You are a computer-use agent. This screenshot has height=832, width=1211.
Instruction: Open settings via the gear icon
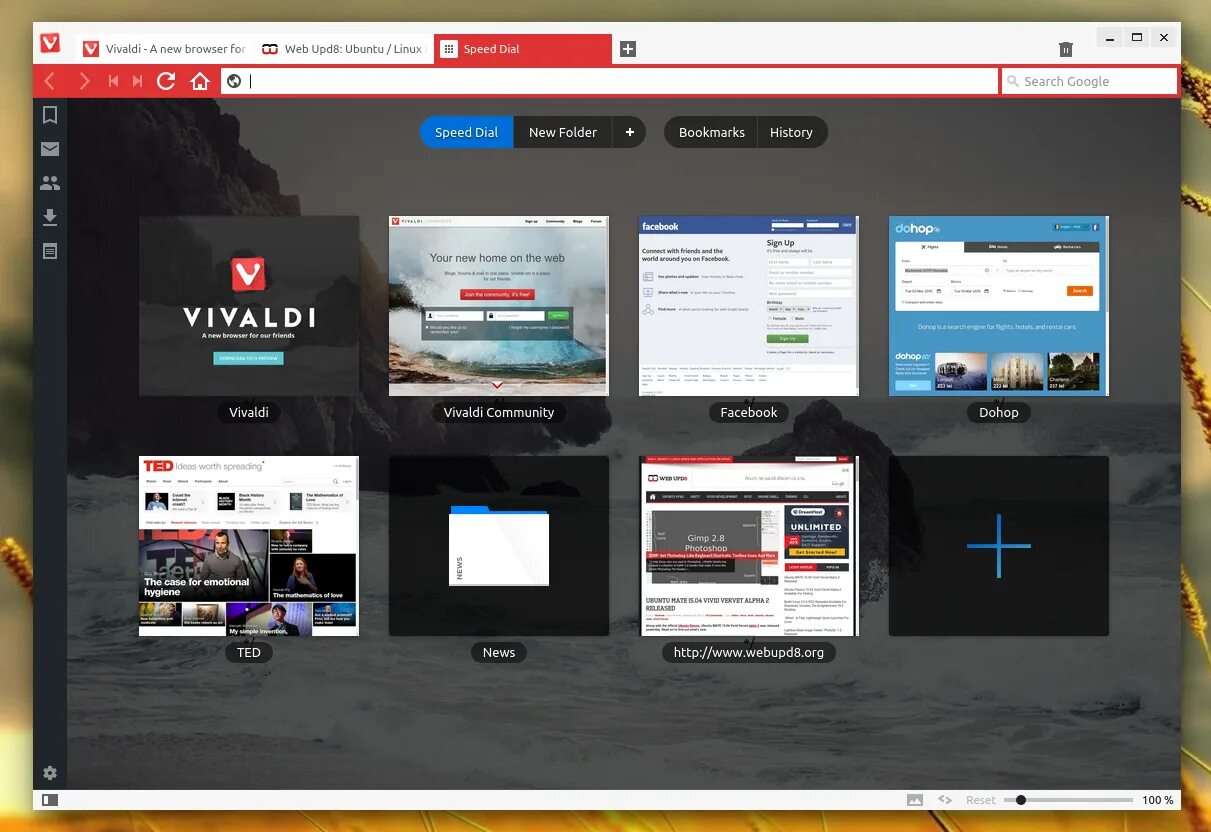50,773
